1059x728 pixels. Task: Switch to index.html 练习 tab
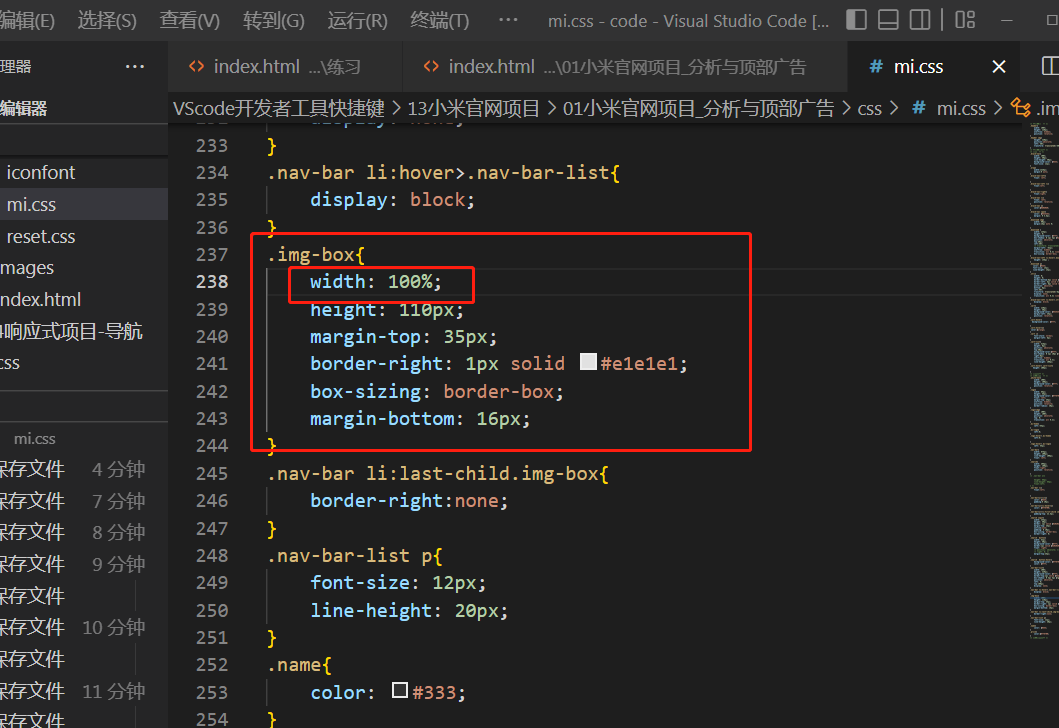pyautogui.click(x=285, y=66)
